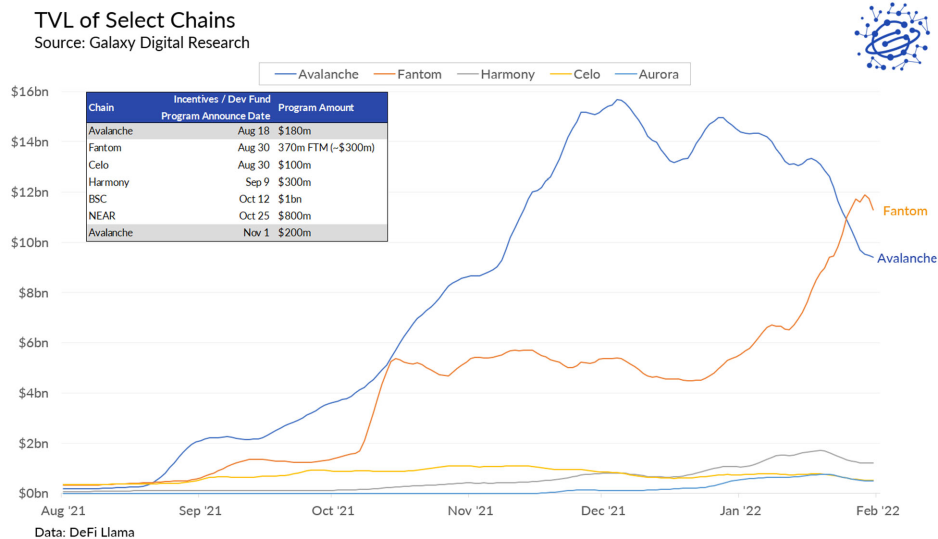Click the Dec '21 x-axis label
Screen dimensions: 938x539
(603, 511)
